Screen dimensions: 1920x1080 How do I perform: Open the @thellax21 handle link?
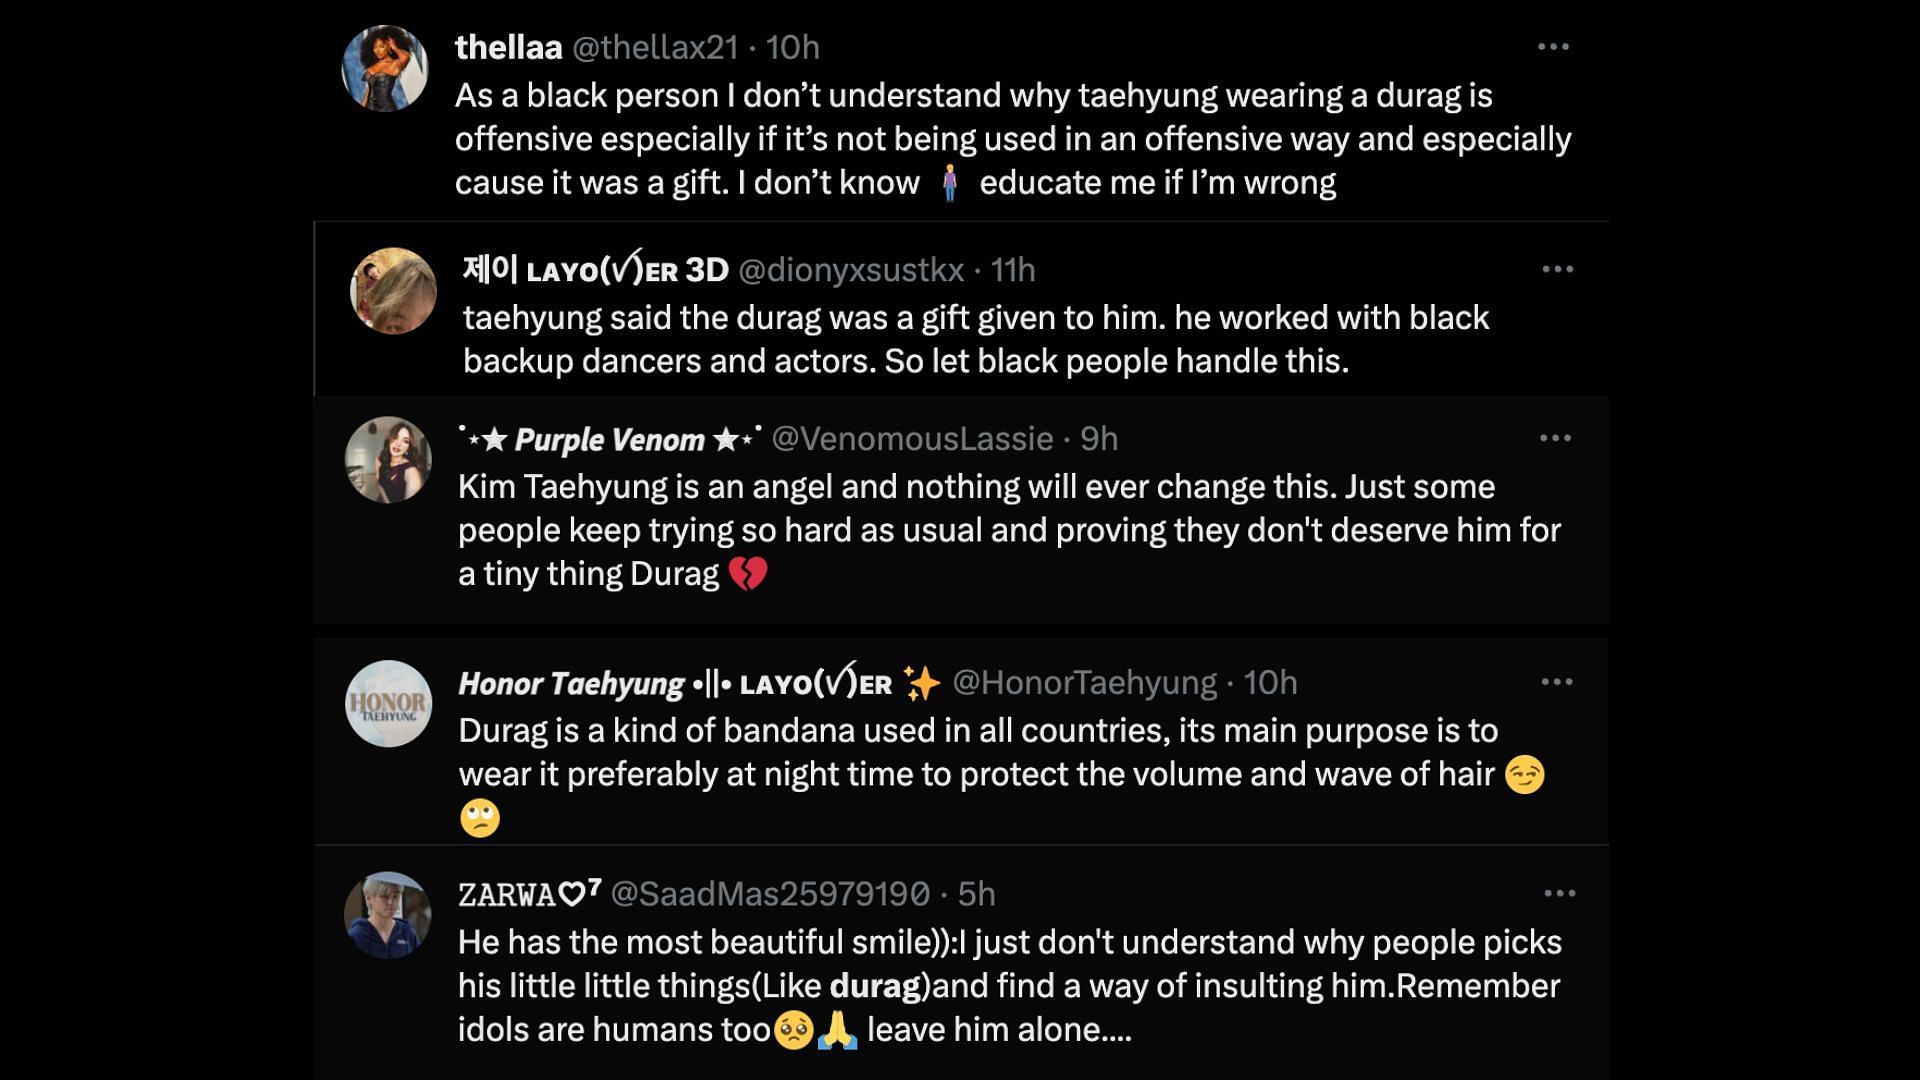click(x=654, y=47)
